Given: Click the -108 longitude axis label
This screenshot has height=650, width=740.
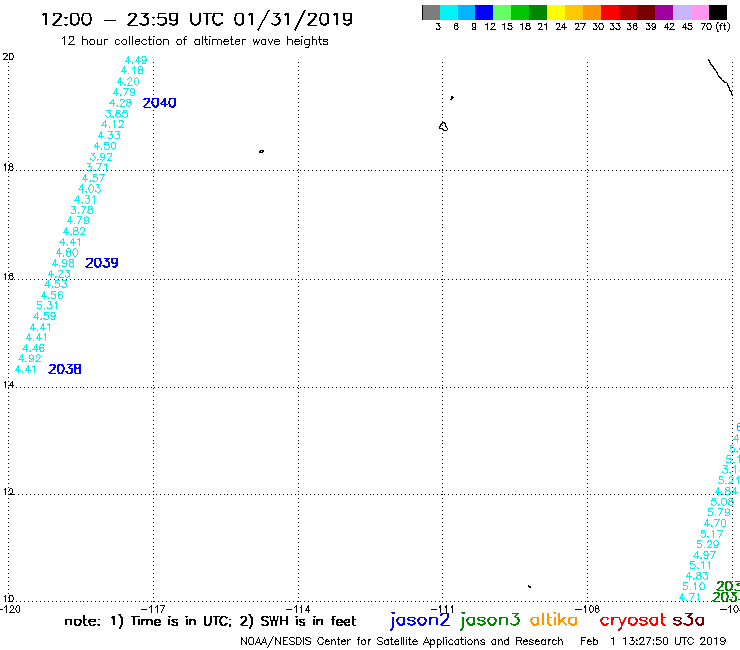Looking at the screenshot, I should coord(588,609).
